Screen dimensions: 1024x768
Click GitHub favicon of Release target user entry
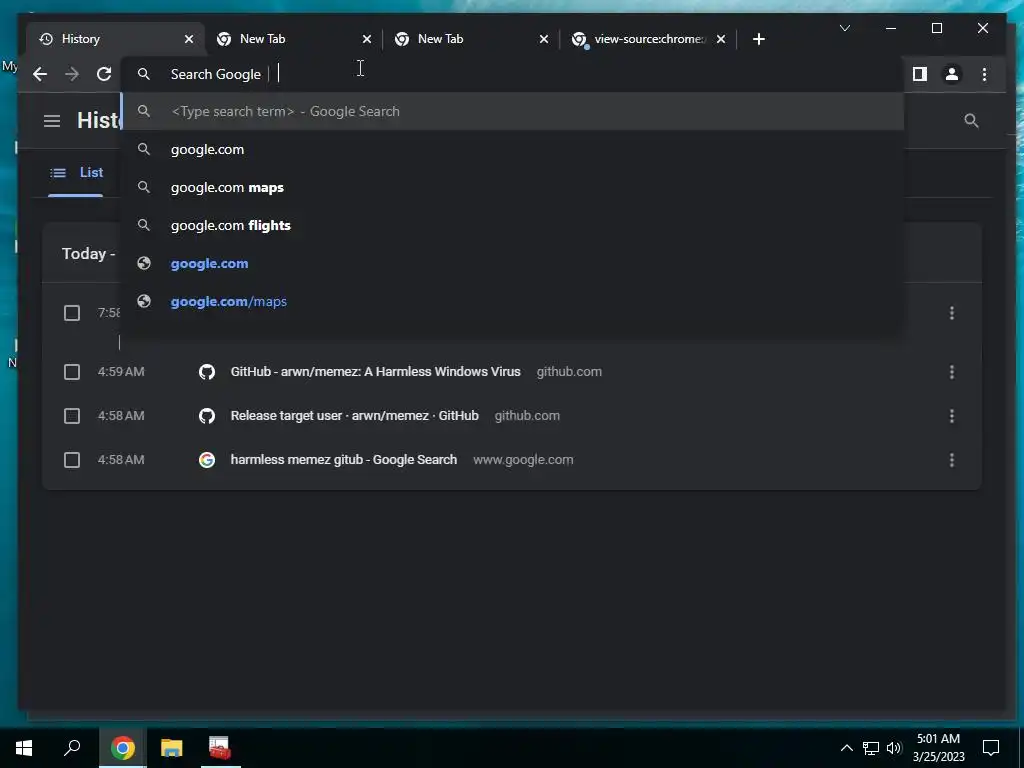coord(207,416)
